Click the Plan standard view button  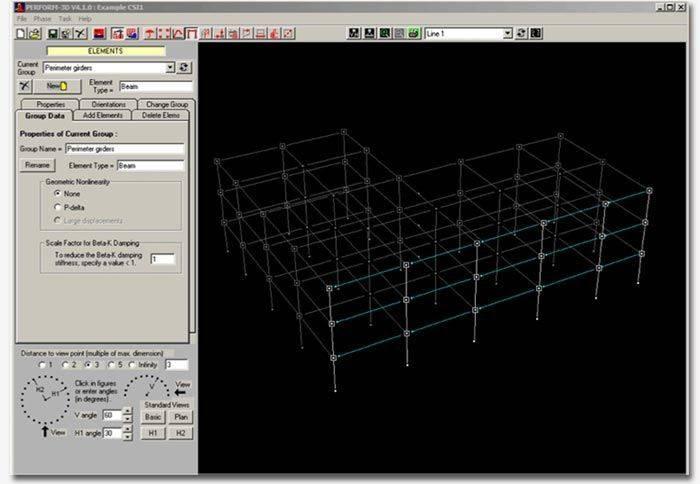tap(181, 417)
